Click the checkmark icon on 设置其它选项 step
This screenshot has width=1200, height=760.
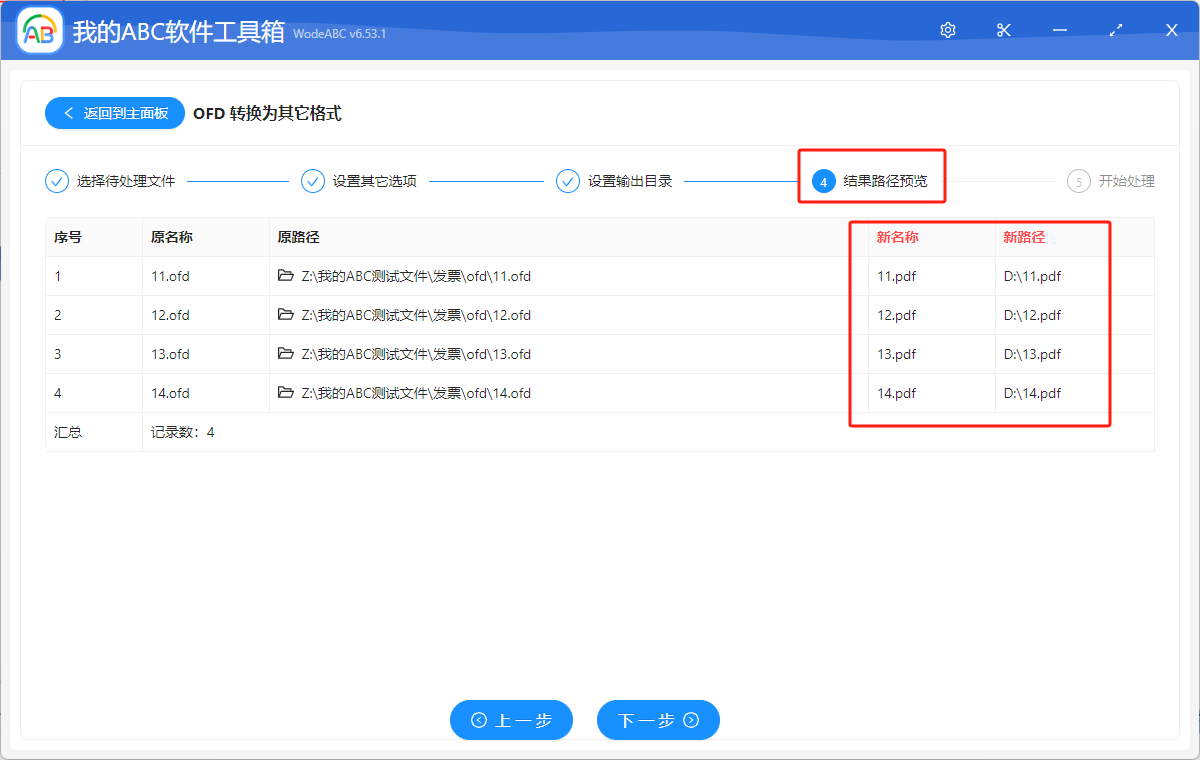click(313, 181)
